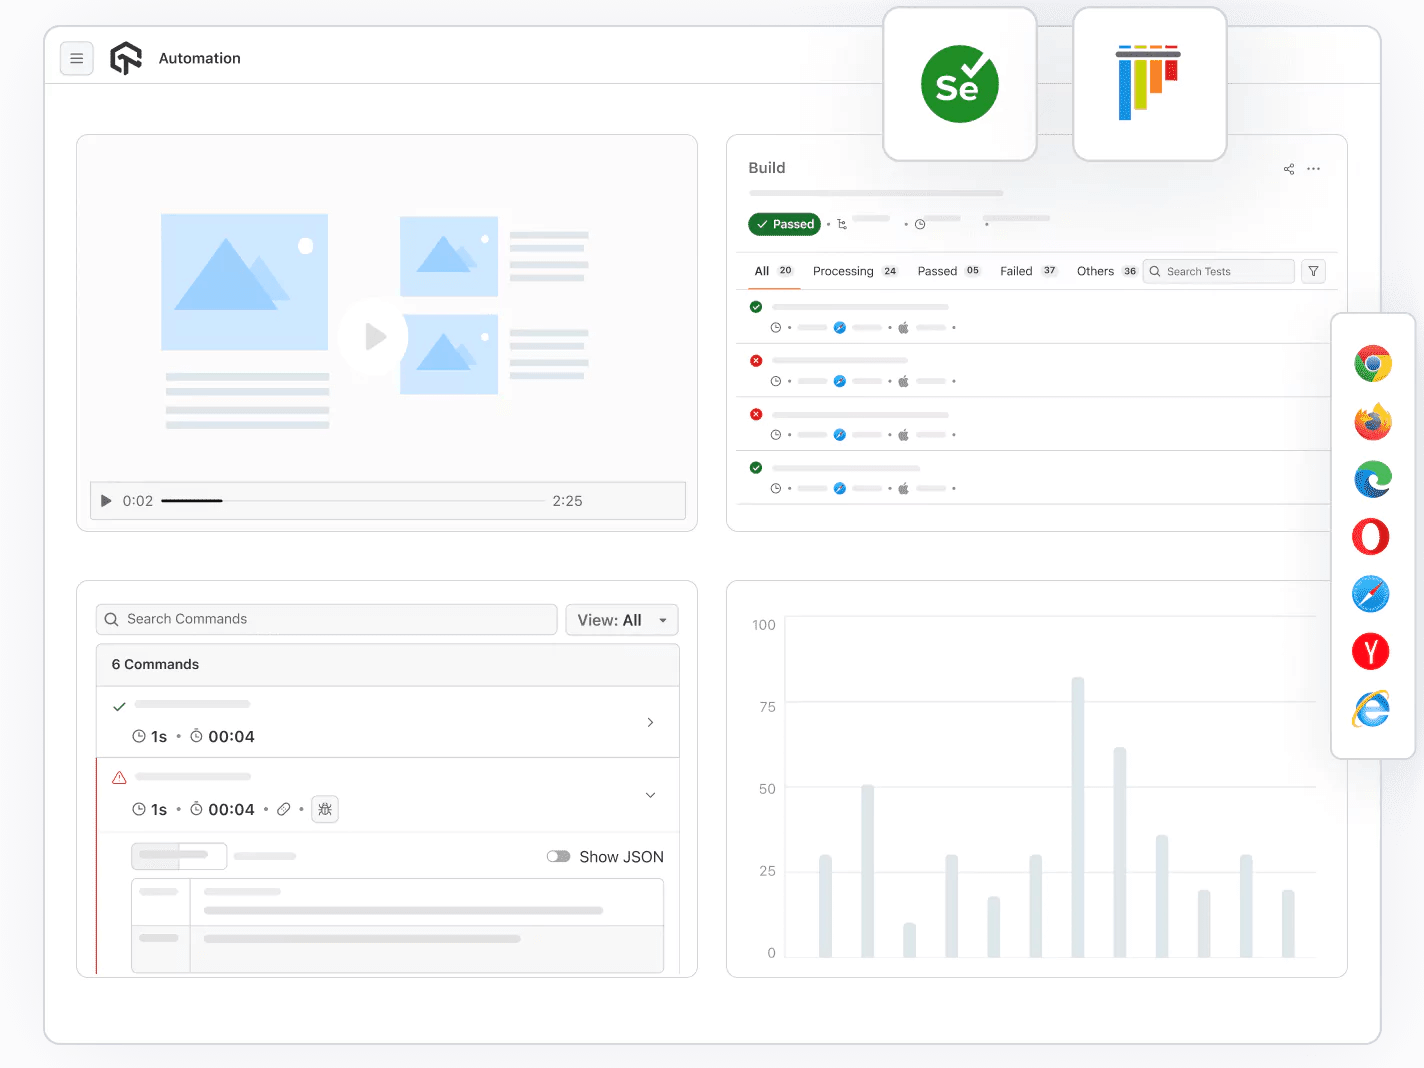Screen dimensions: 1424x1068
Task: Click the Safari icon on the first test row
Action: [840, 327]
